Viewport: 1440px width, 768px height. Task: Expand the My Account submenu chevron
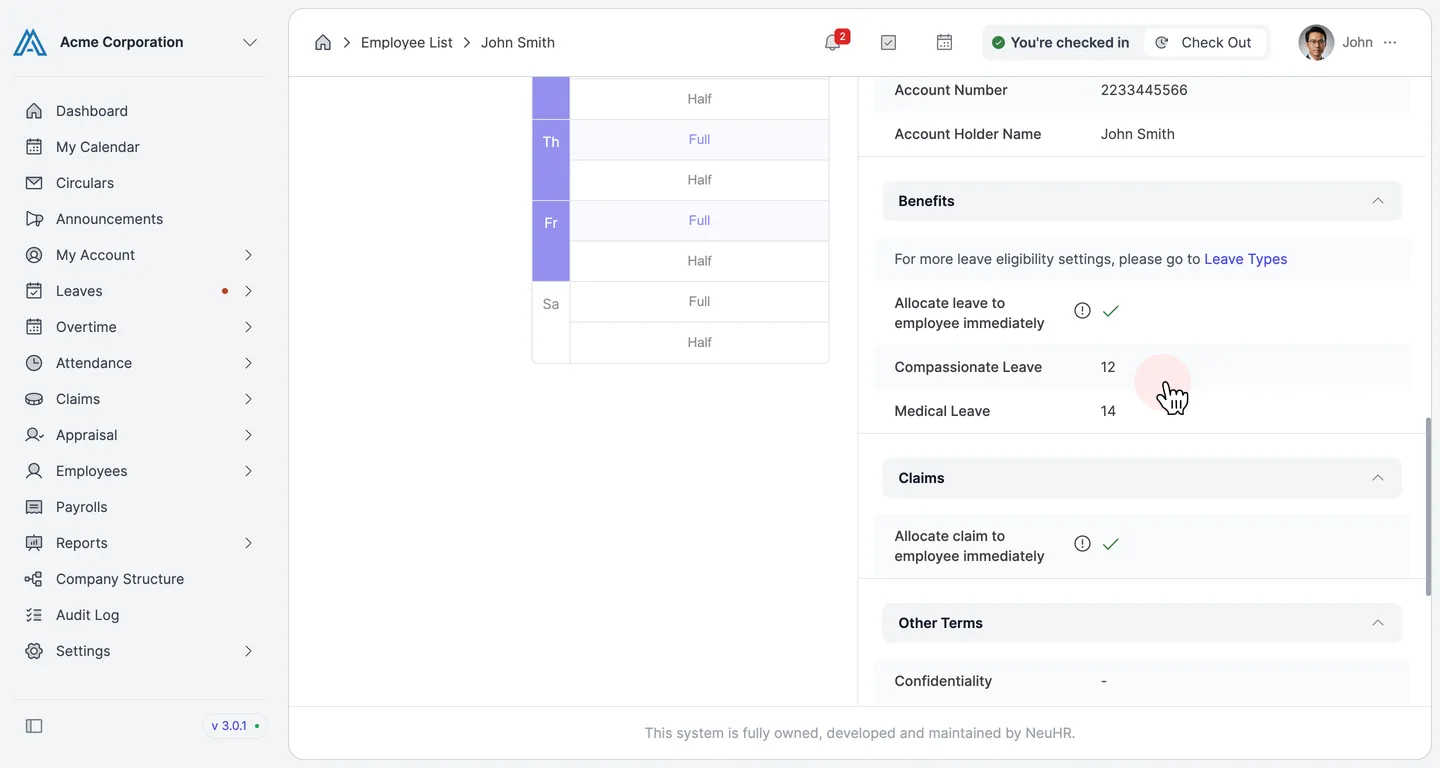pyautogui.click(x=248, y=255)
